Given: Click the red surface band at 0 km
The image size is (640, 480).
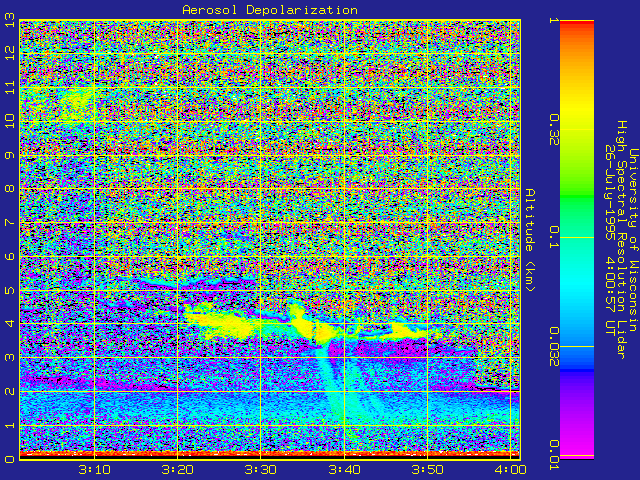Looking at the screenshot, I should click(x=270, y=454).
